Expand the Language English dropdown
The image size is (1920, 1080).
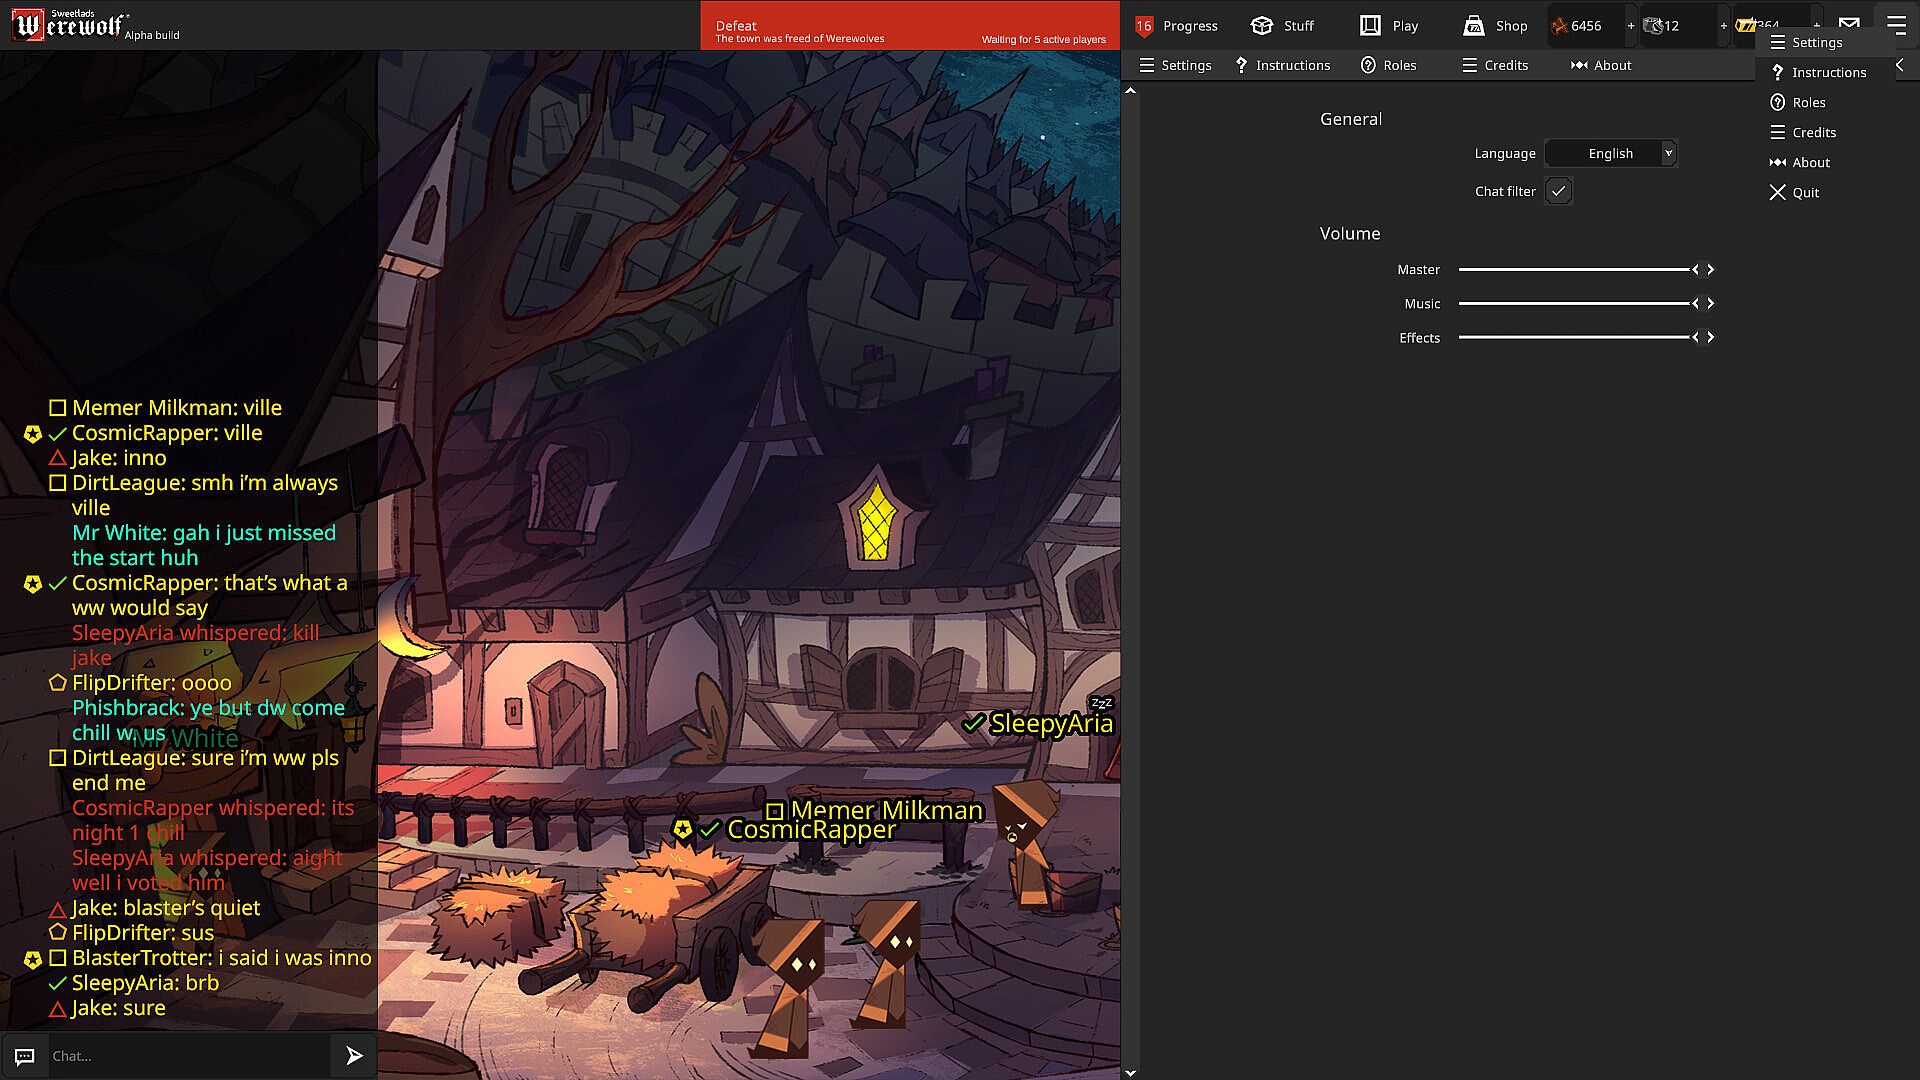pyautogui.click(x=1668, y=153)
